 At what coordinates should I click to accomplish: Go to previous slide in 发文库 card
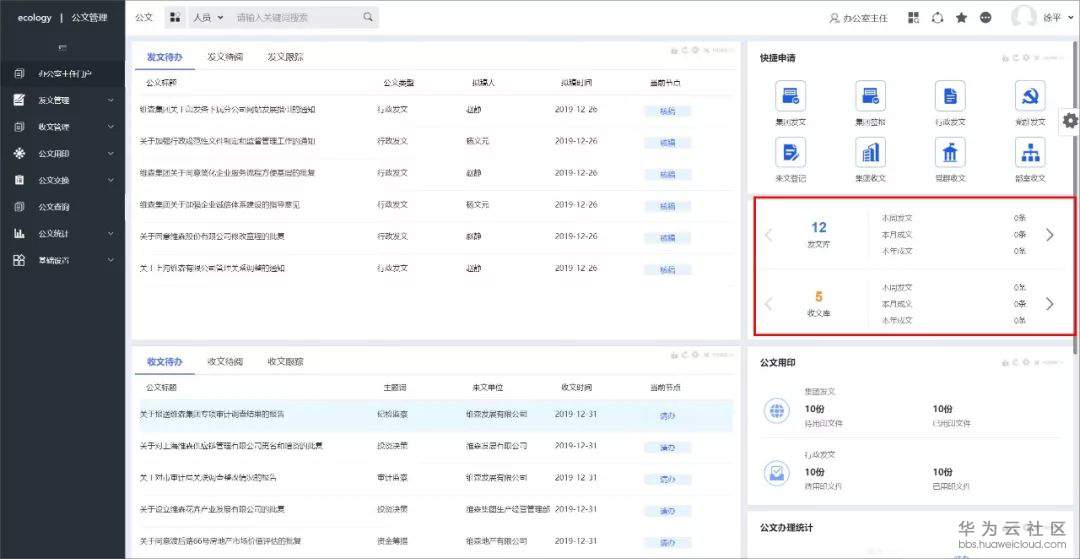(769, 235)
